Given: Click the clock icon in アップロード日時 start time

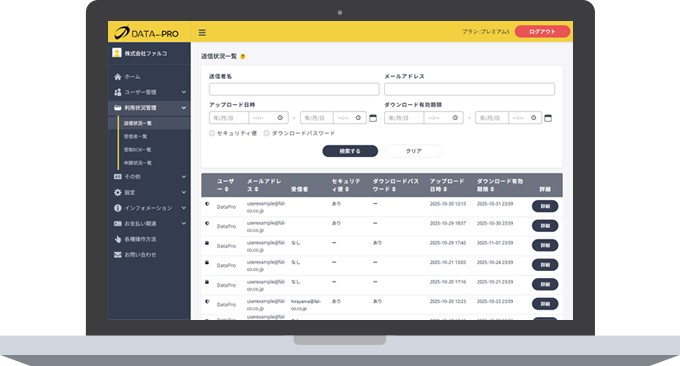Looking at the screenshot, I should click(x=280, y=118).
